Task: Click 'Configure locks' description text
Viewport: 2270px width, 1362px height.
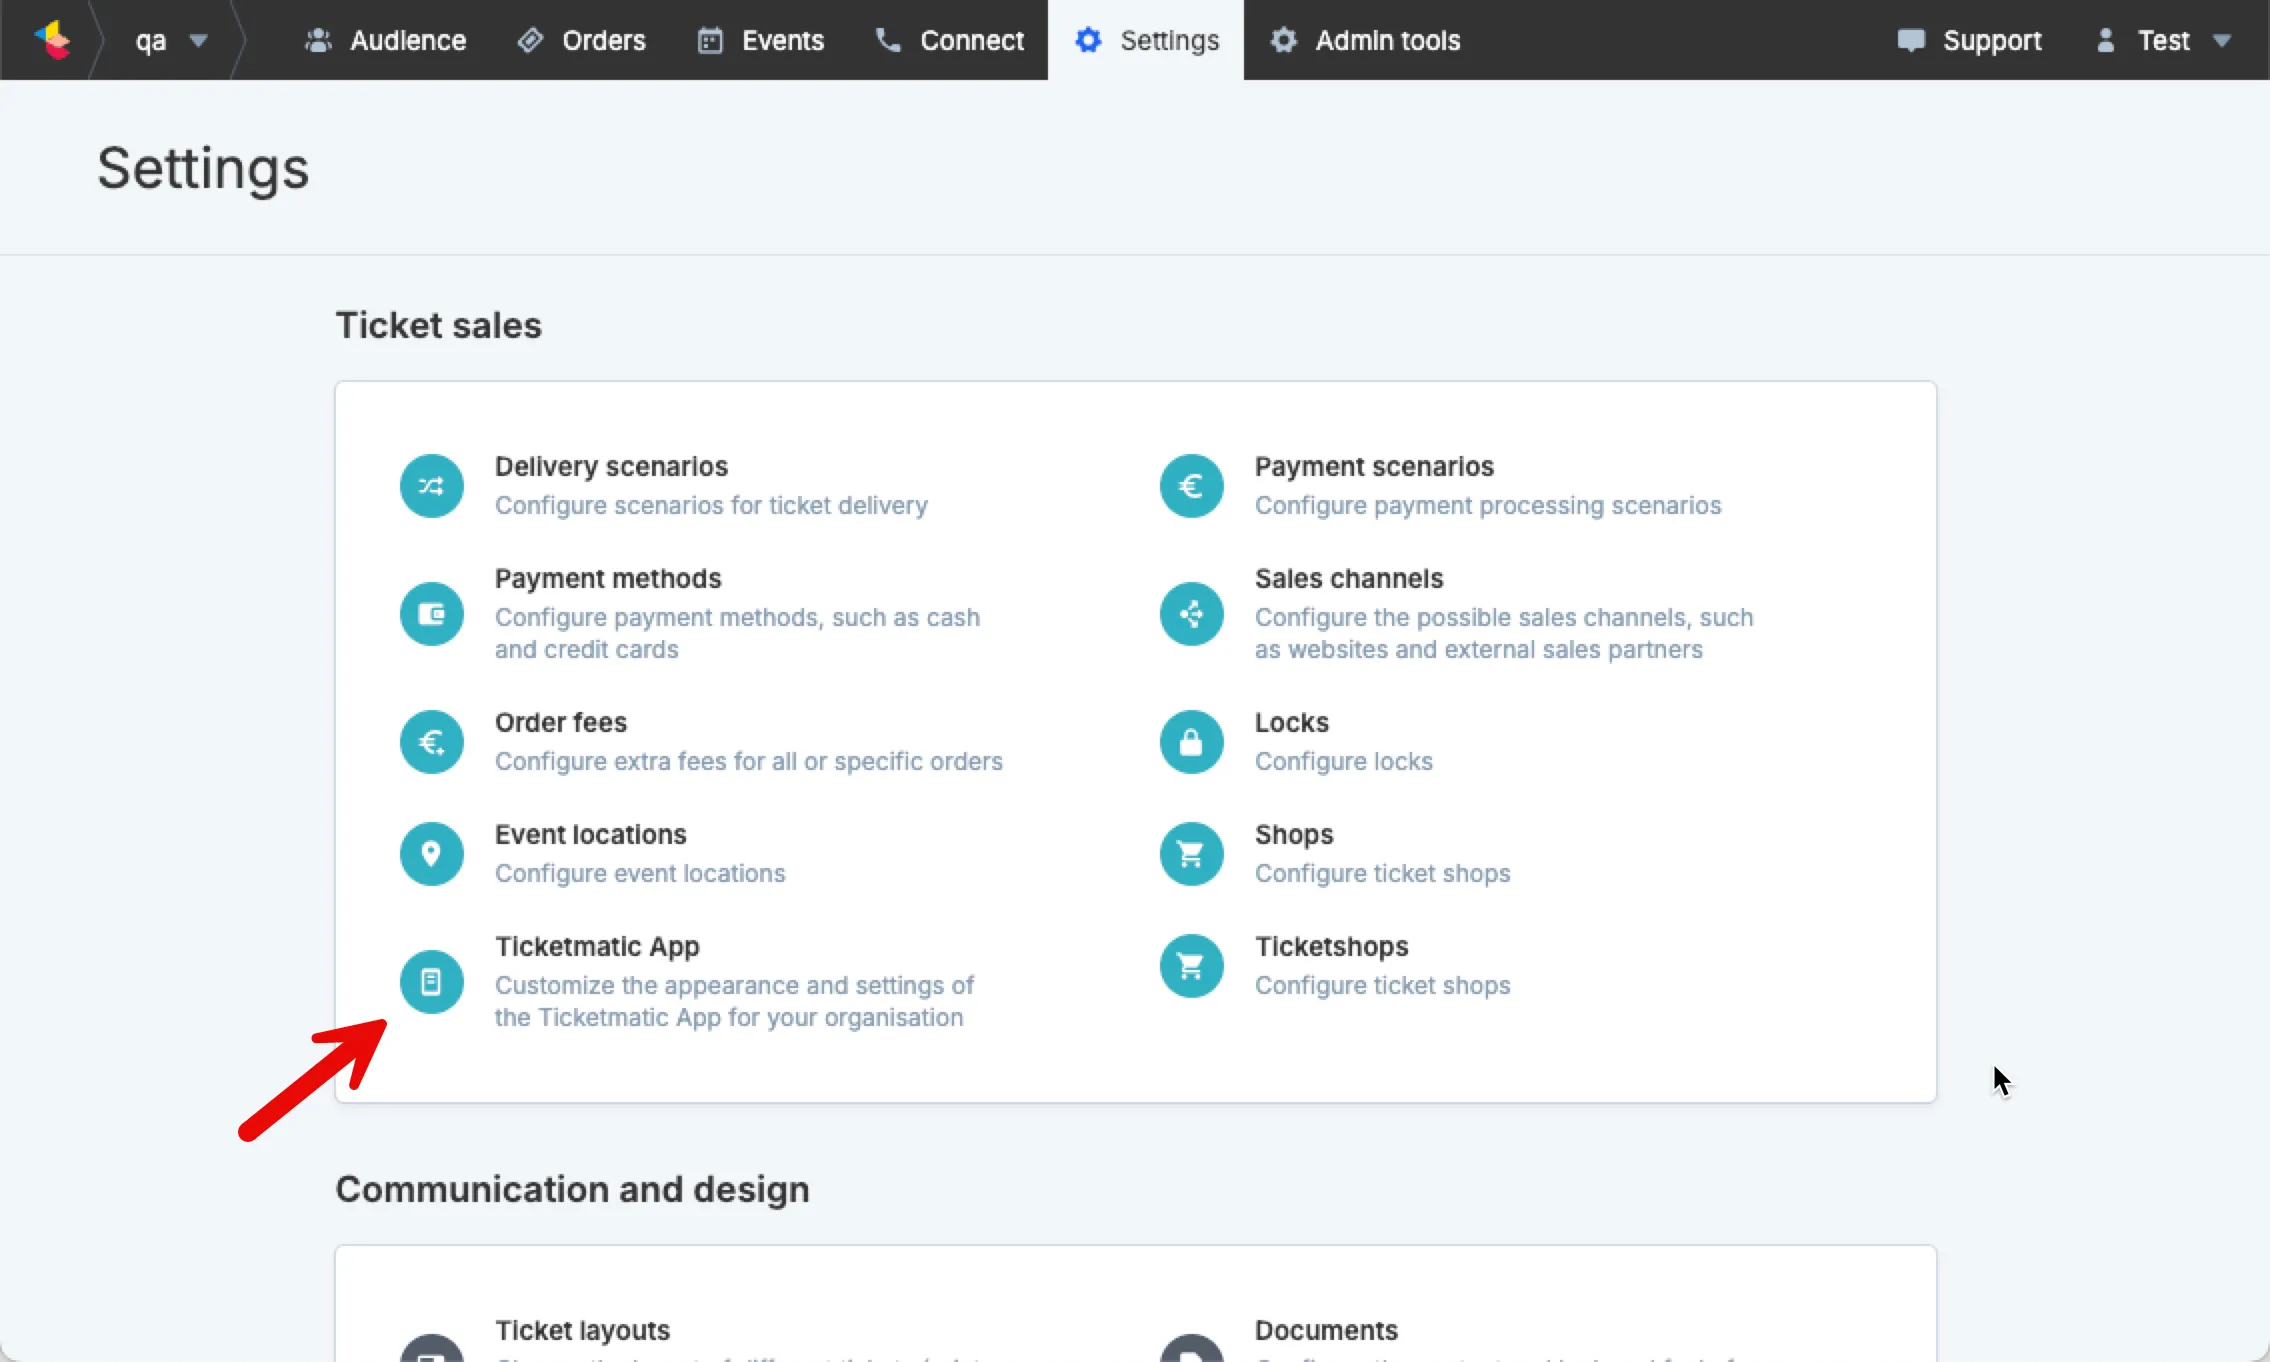Action: pos(1344,762)
